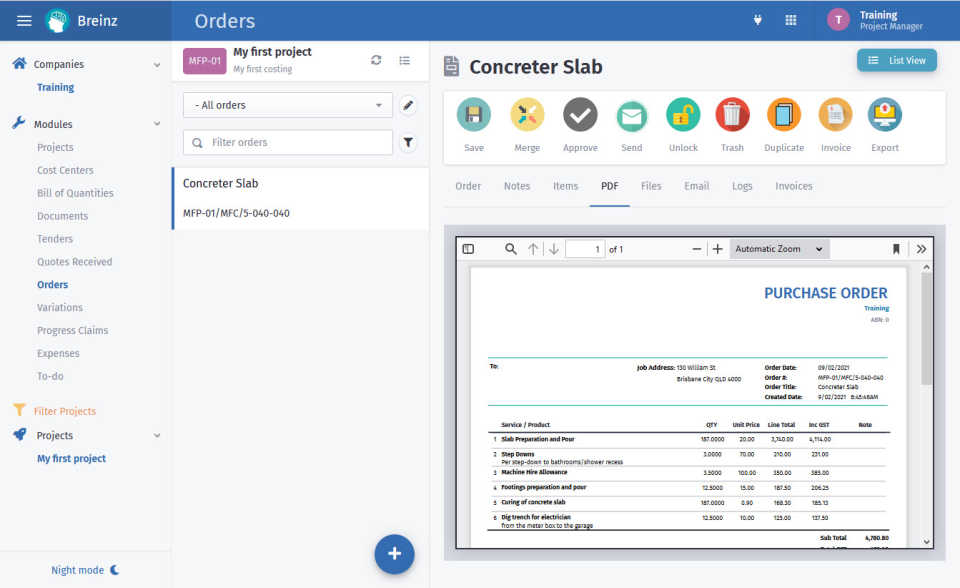Merge the order using the Merge icon
Screen dimensions: 960x588
coord(527,115)
